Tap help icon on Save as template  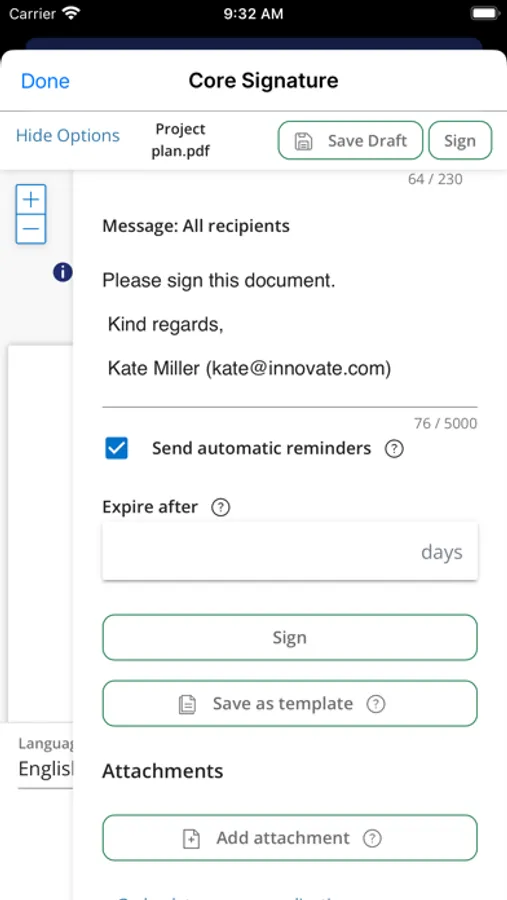tap(376, 704)
